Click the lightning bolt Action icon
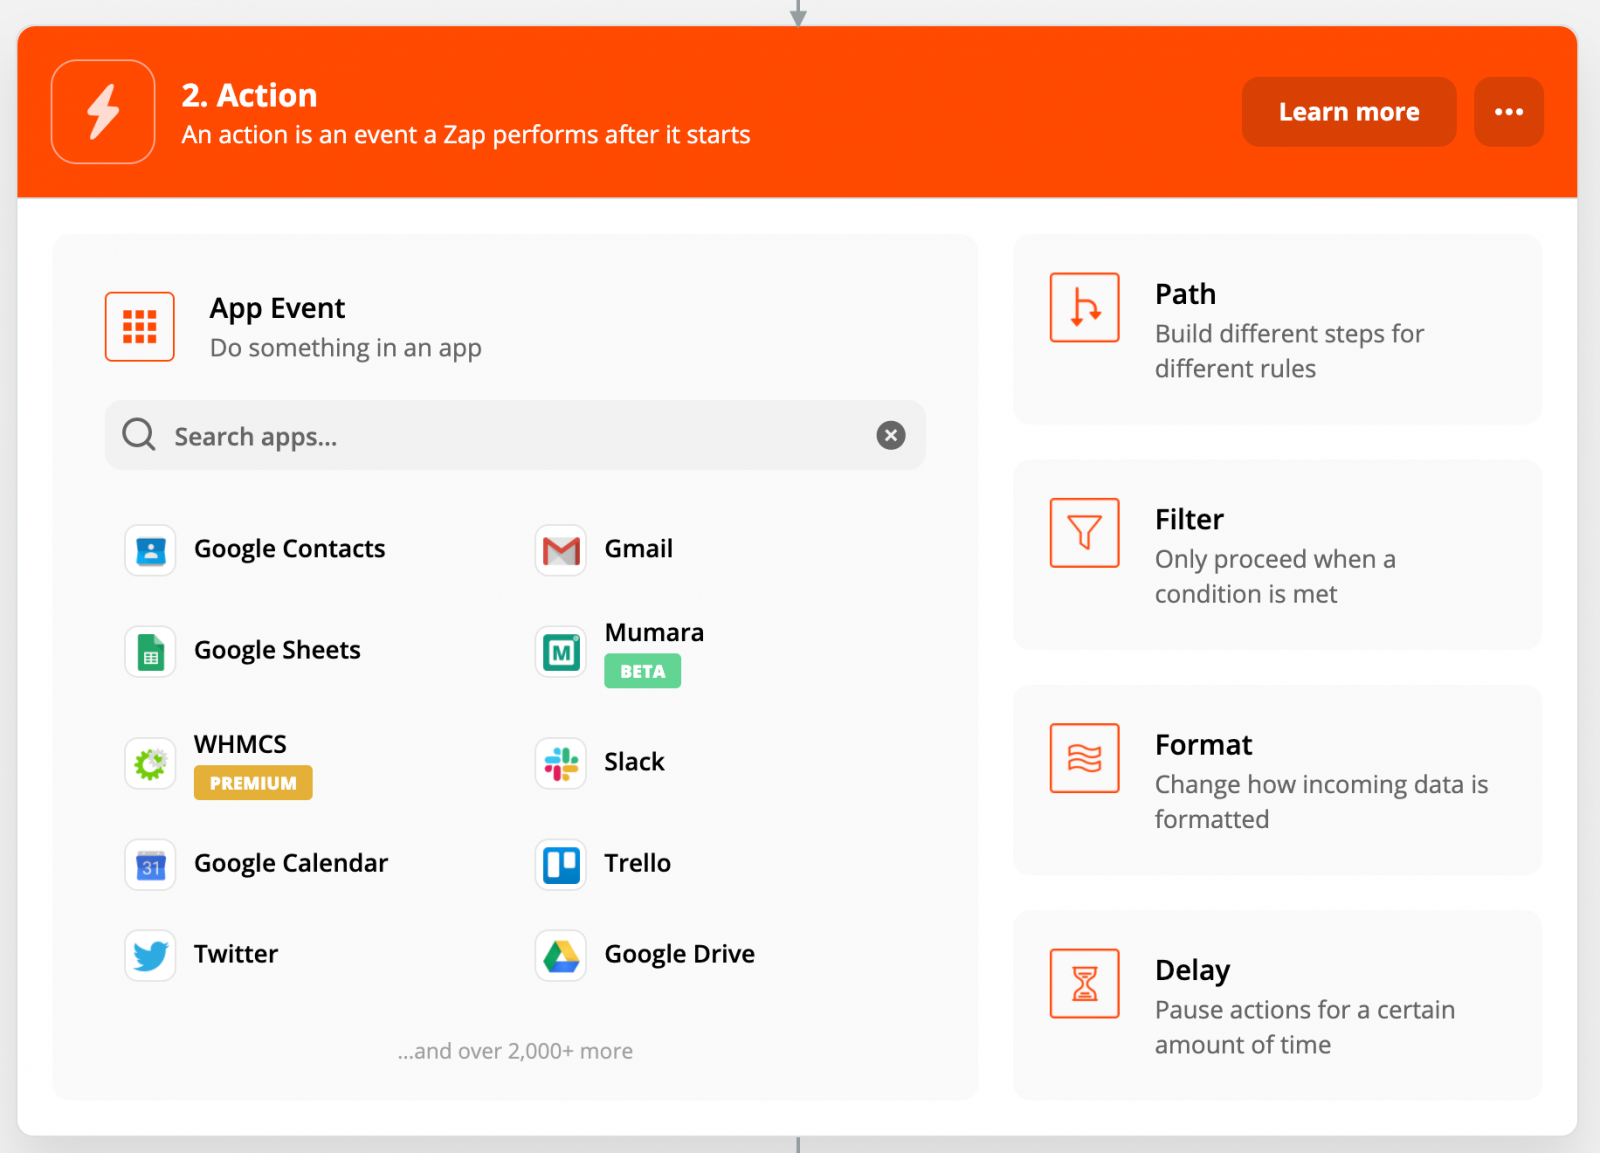The width and height of the screenshot is (1600, 1153). point(103,111)
